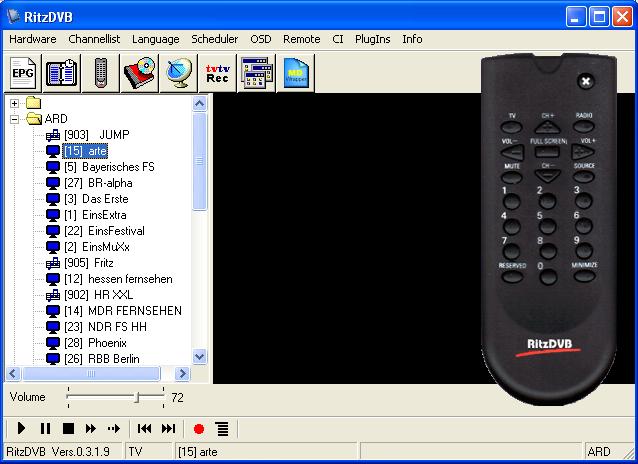
Task: Click the MD Wrapper plugin icon
Action: pos(296,73)
